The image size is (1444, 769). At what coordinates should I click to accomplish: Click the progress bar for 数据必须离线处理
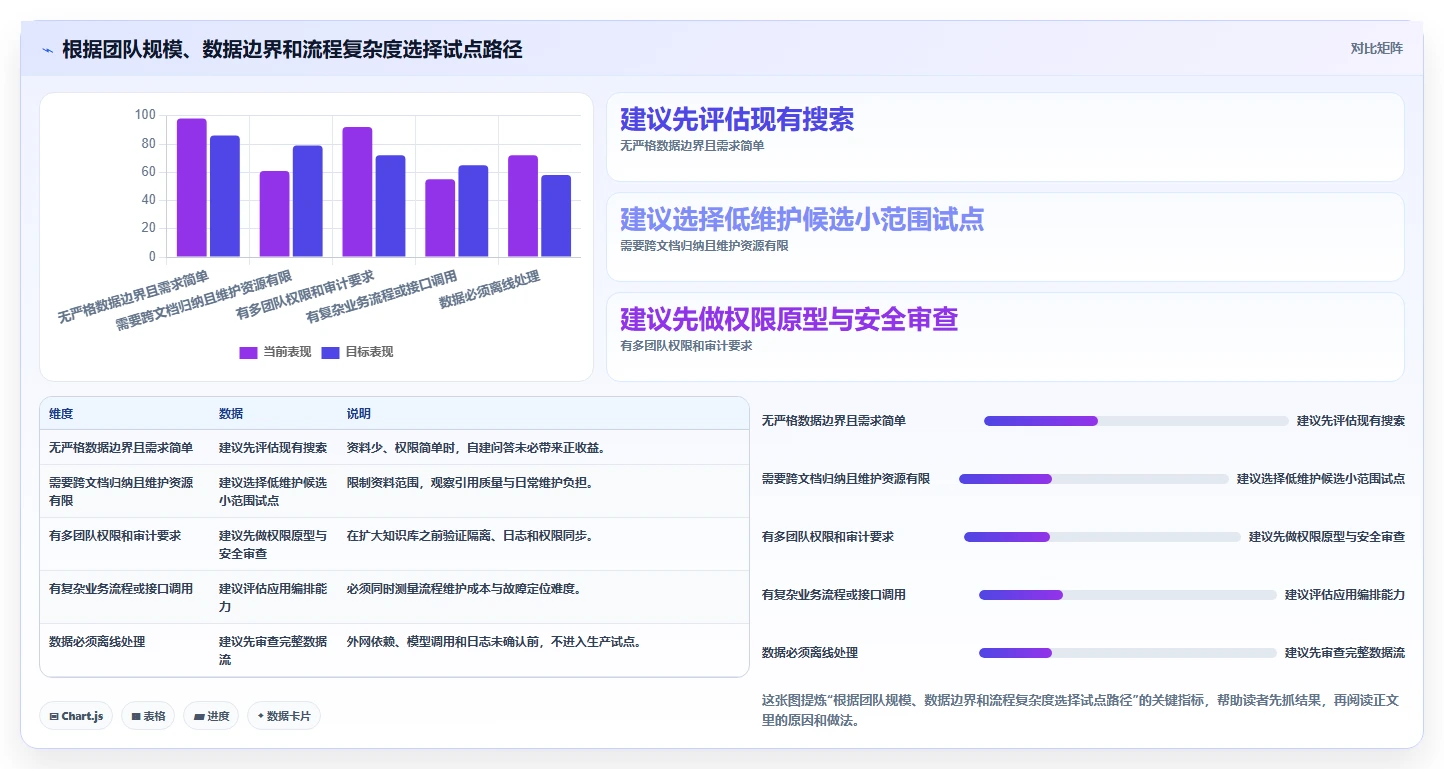coord(1128,653)
